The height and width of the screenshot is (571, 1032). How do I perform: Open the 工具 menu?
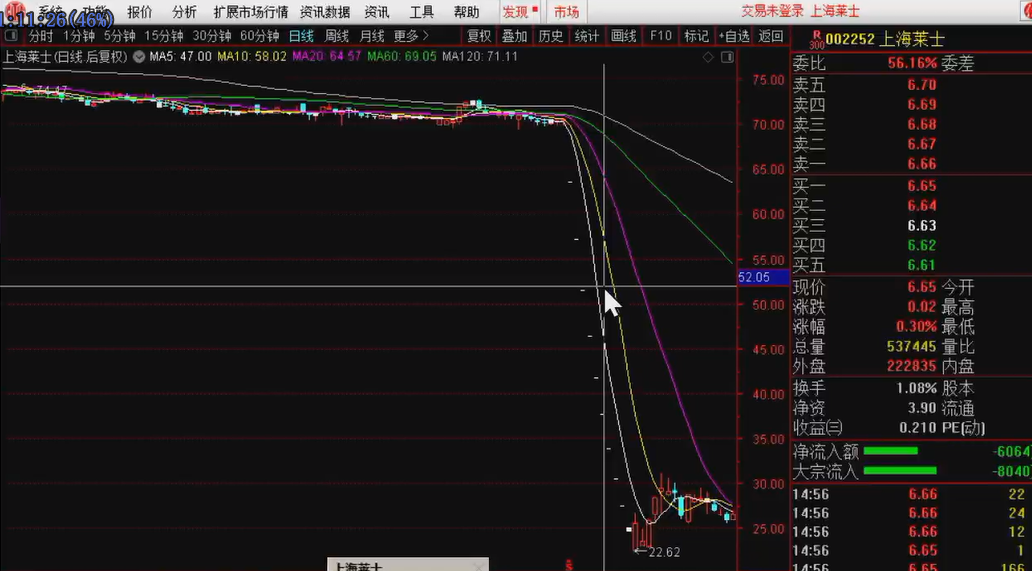pyautogui.click(x=422, y=12)
